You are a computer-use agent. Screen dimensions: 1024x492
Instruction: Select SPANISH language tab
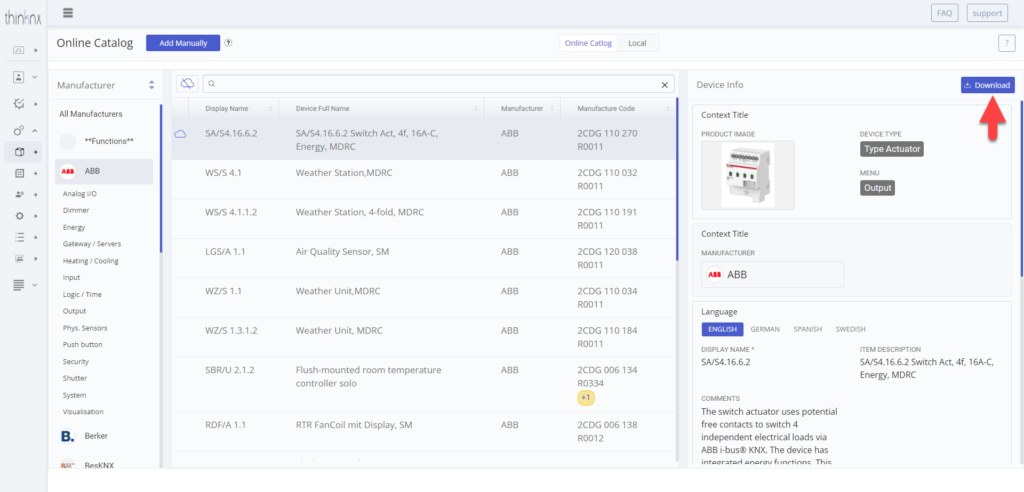[808, 329]
